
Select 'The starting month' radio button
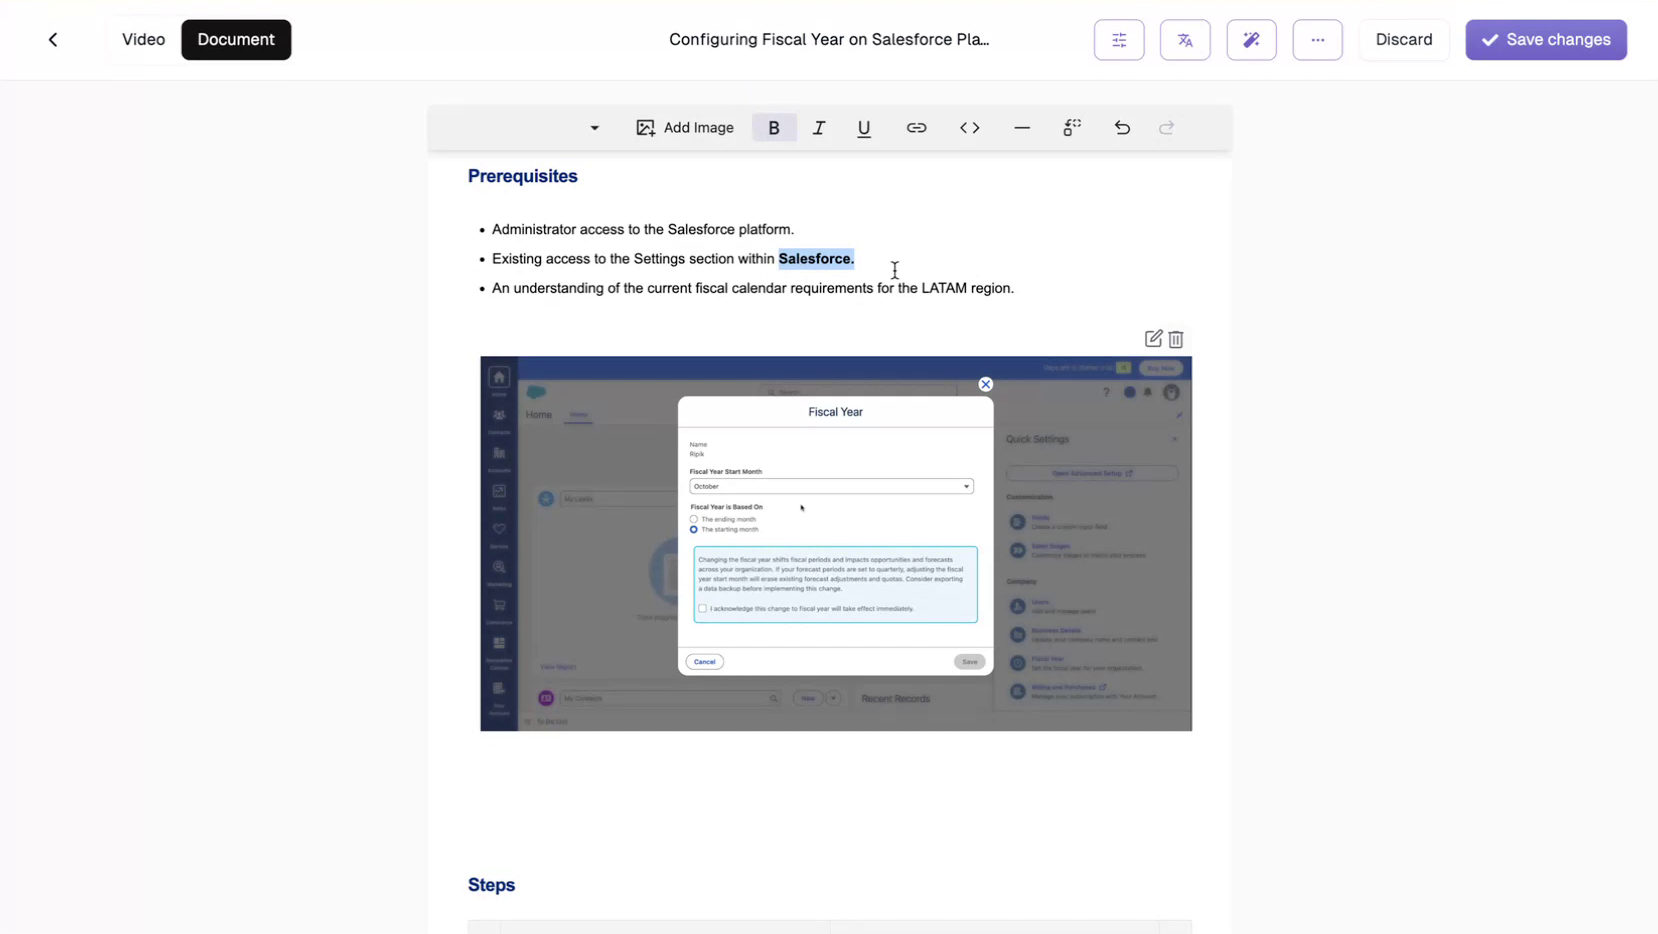(x=694, y=530)
